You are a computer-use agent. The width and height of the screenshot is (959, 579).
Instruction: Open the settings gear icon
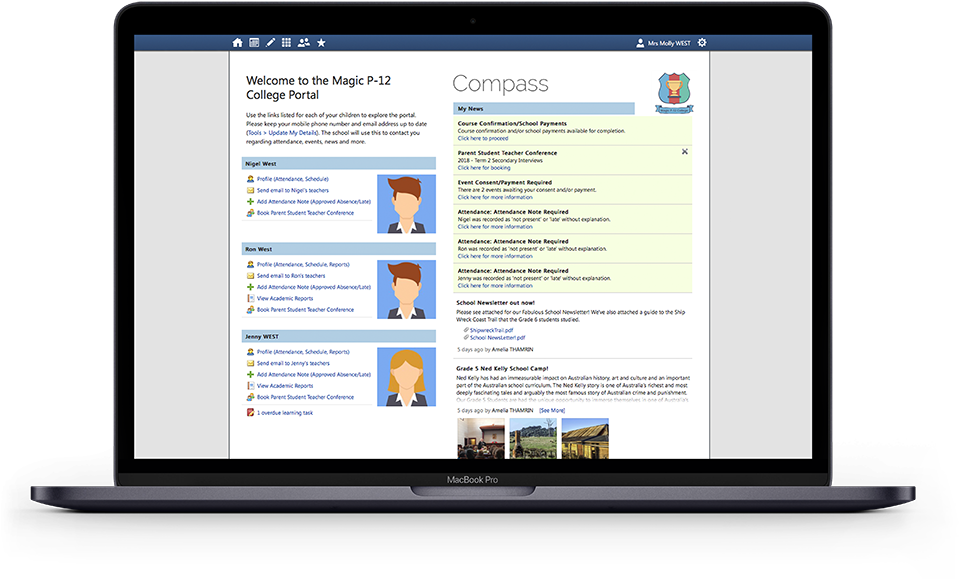[702, 43]
